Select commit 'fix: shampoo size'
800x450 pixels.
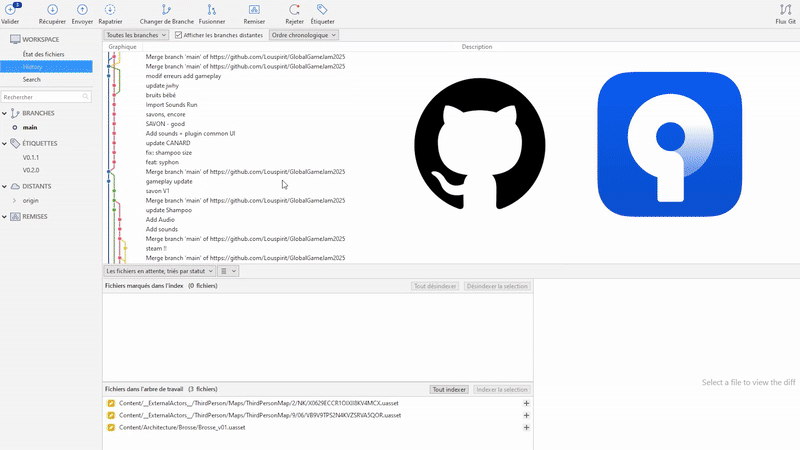tap(169, 153)
